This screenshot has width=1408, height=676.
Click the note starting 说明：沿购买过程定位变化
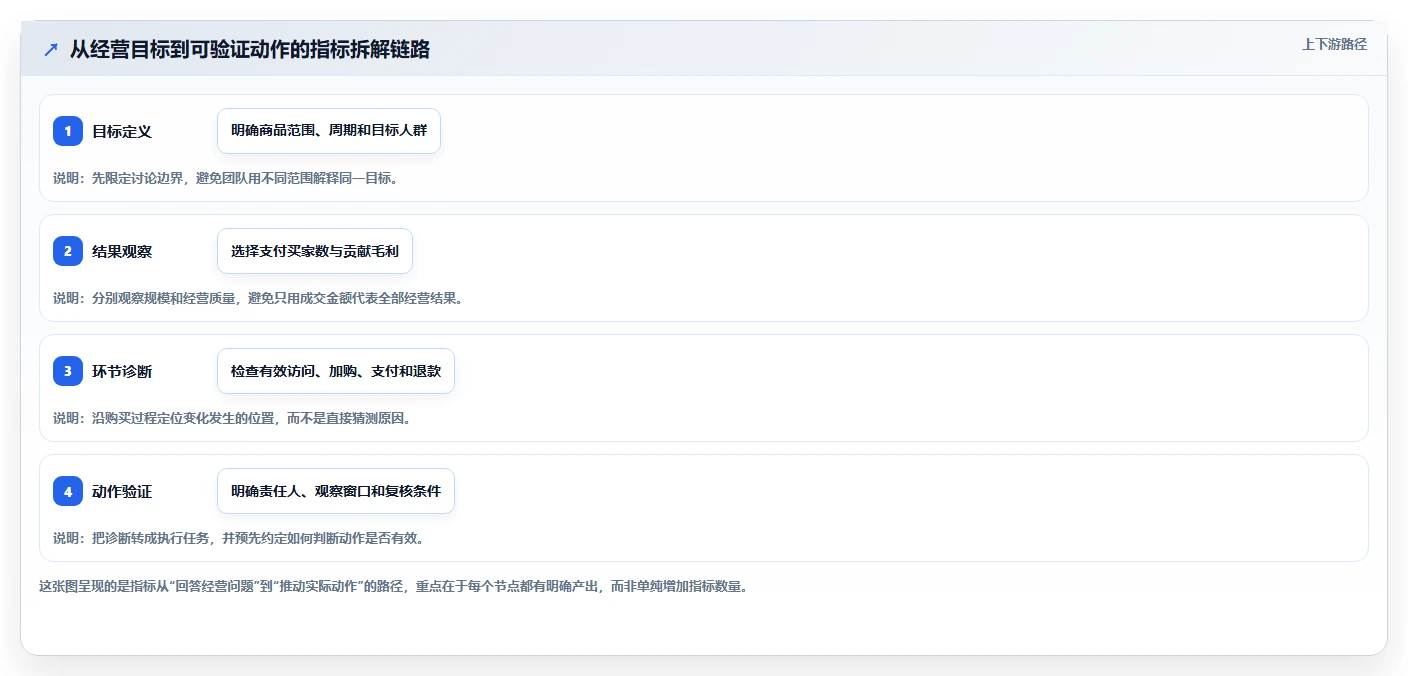232,418
